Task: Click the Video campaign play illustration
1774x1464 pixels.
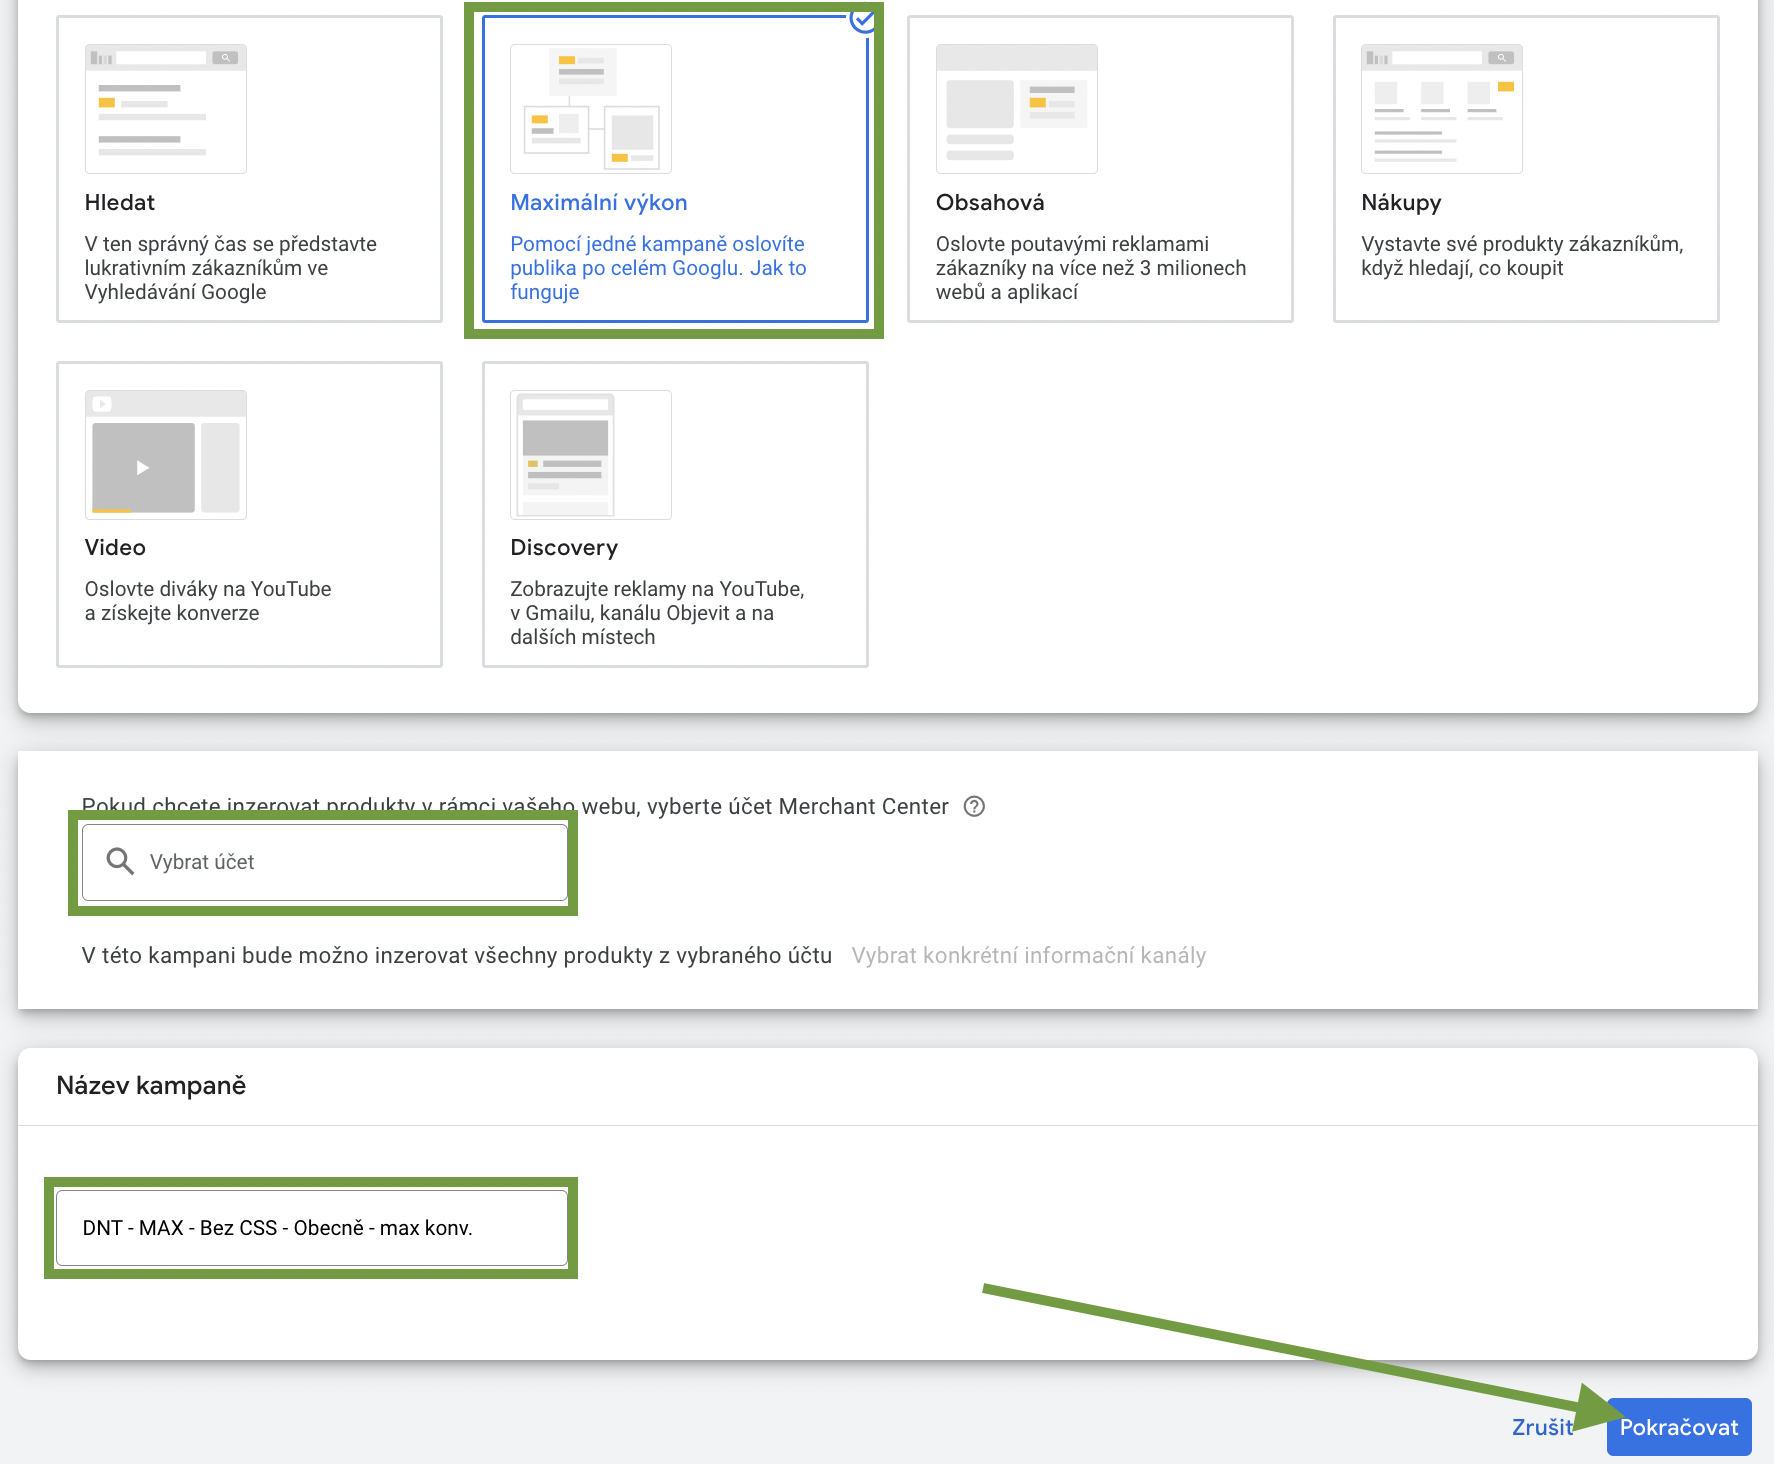Action: click(x=165, y=455)
